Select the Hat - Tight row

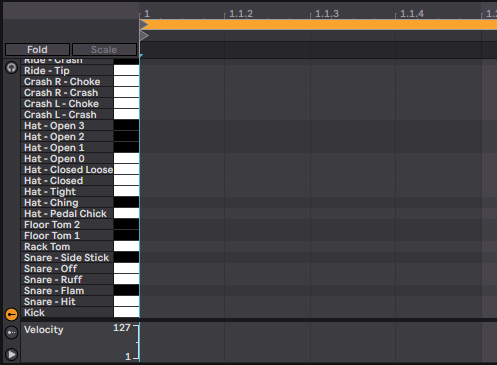coord(67,192)
